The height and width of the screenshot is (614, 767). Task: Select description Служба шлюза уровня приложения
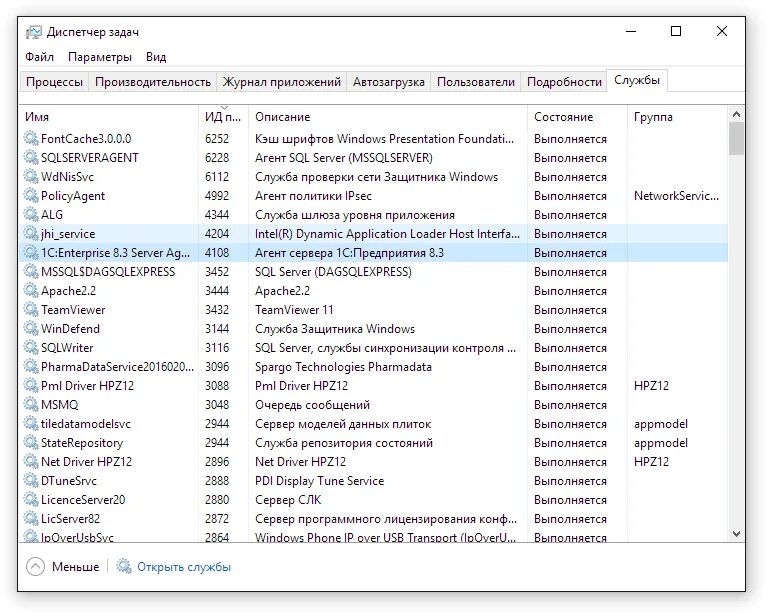point(355,215)
